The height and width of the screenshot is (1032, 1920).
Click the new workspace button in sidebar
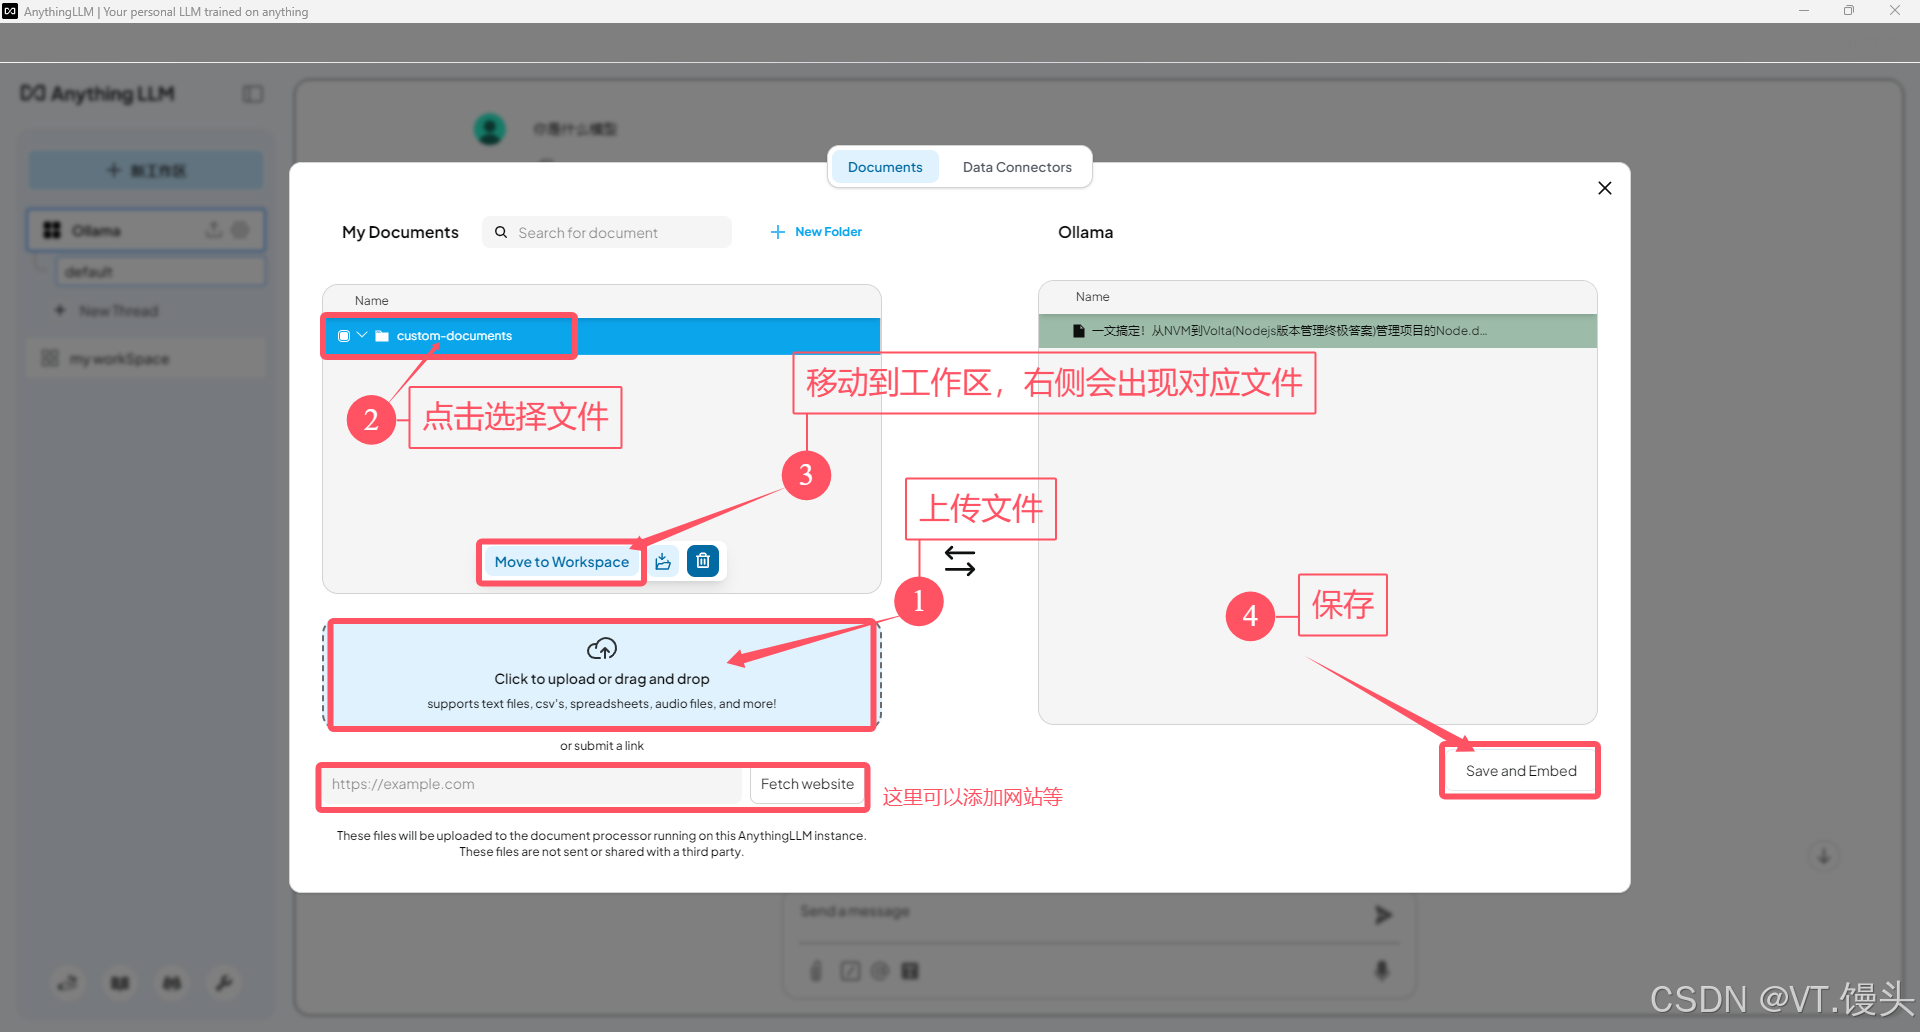pos(146,170)
